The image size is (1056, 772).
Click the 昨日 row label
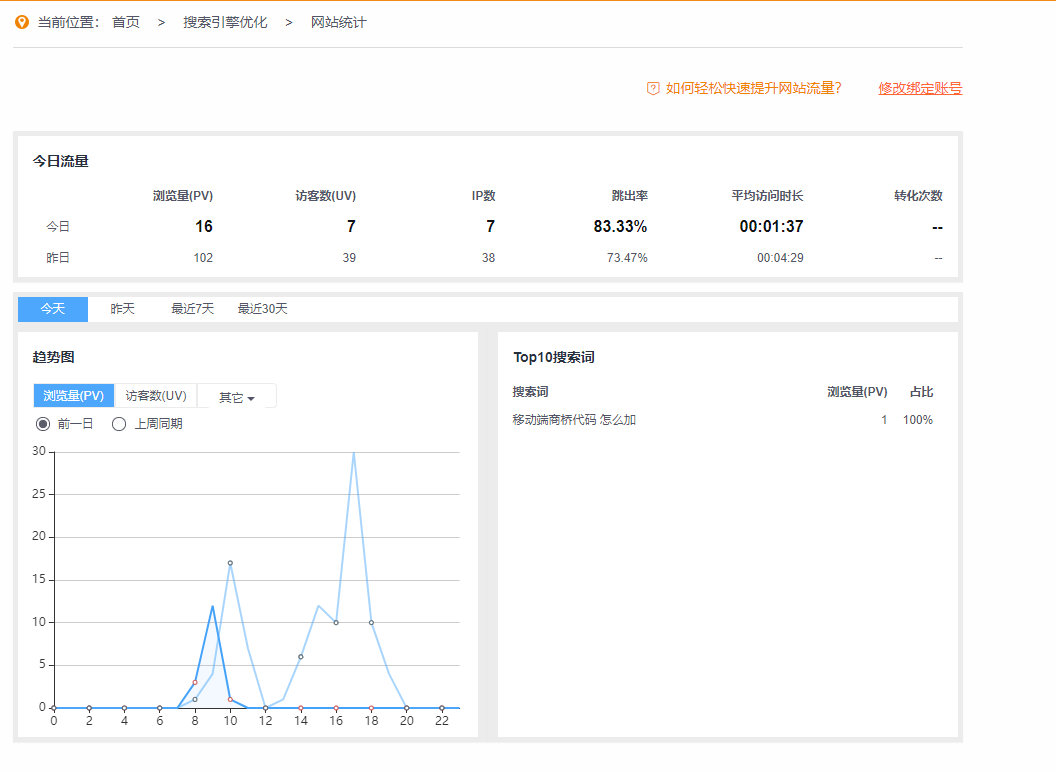[58, 258]
